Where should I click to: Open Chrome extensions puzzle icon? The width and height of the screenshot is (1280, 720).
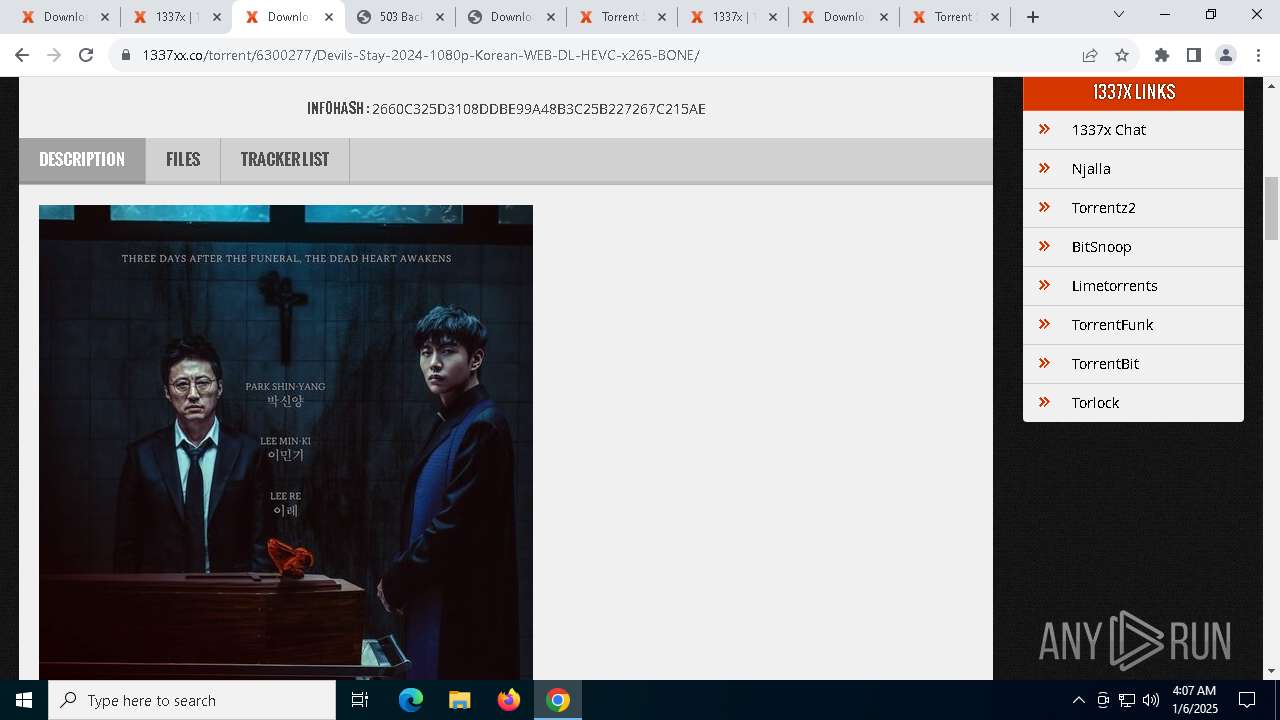pos(1161,55)
